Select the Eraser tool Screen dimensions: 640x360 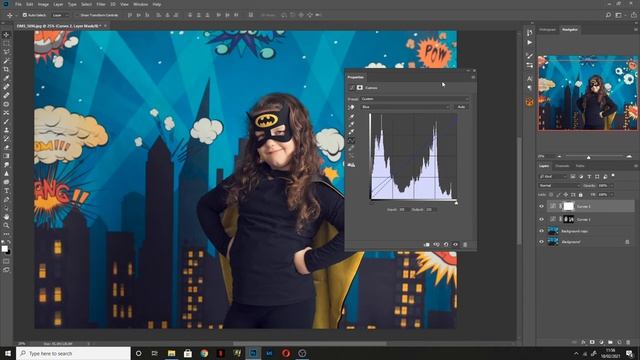point(6,147)
